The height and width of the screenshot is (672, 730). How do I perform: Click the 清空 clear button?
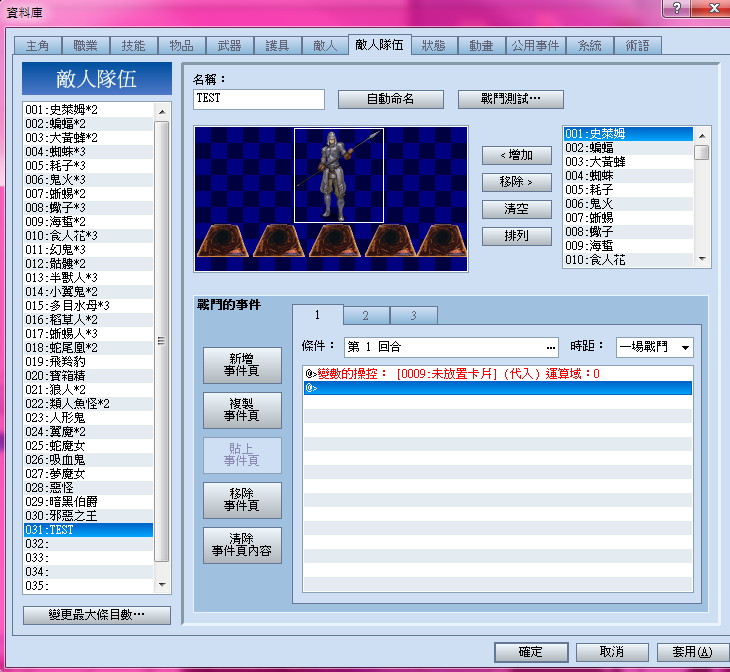(x=516, y=209)
